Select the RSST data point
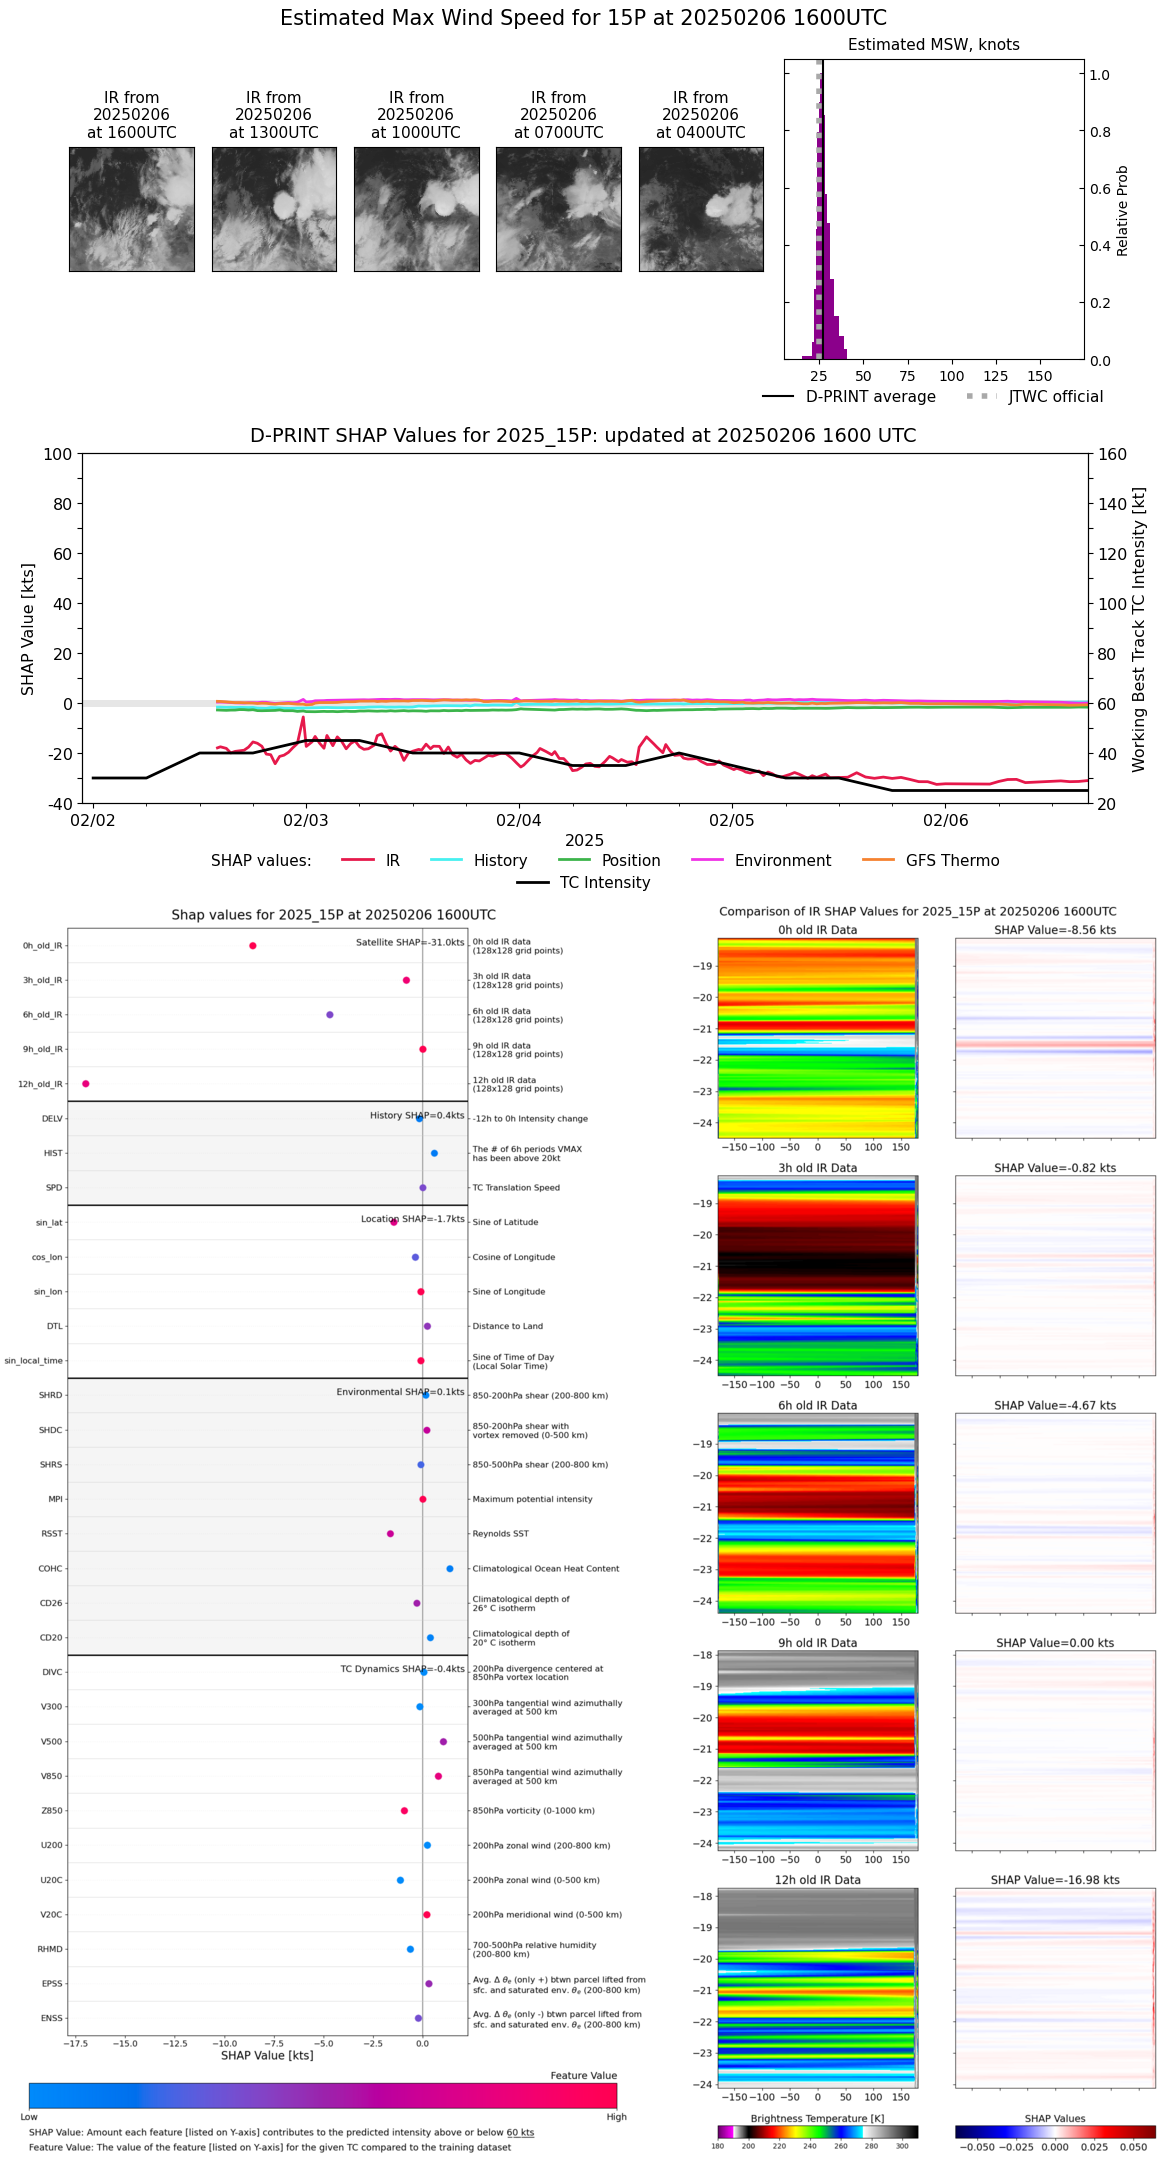Screen dimensions: 1168x2158 [x=390, y=1533]
